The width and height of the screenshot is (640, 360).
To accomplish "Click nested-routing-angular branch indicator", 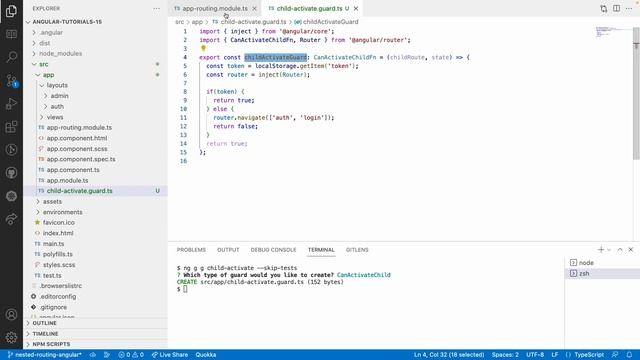I will 44,355.
